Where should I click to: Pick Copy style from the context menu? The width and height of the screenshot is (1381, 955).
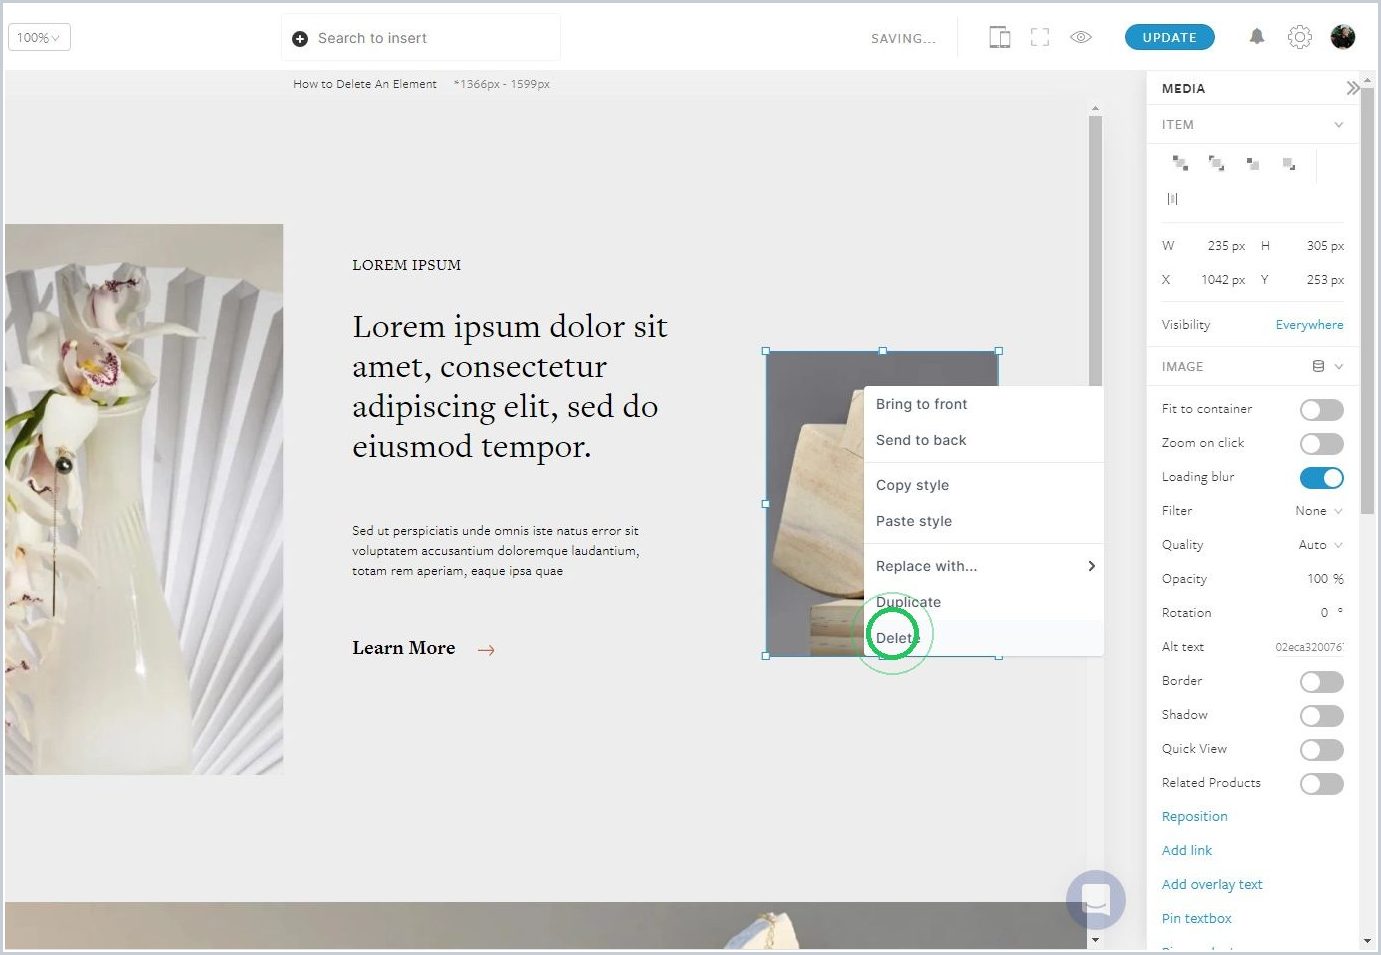984,485
